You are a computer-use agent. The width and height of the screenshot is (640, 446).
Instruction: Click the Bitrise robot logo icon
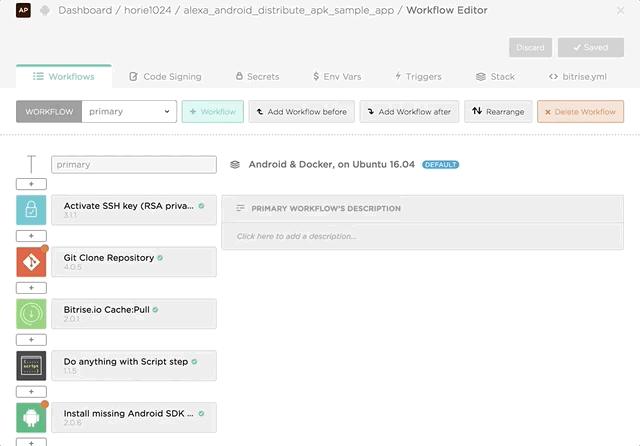click(x=45, y=10)
